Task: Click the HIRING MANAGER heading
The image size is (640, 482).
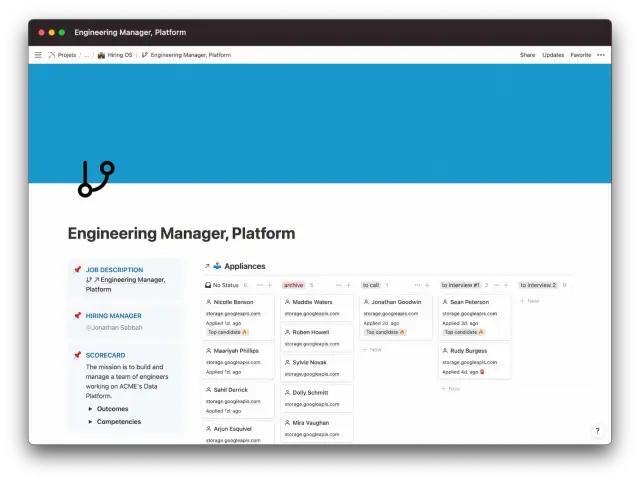Action: pos(113,315)
